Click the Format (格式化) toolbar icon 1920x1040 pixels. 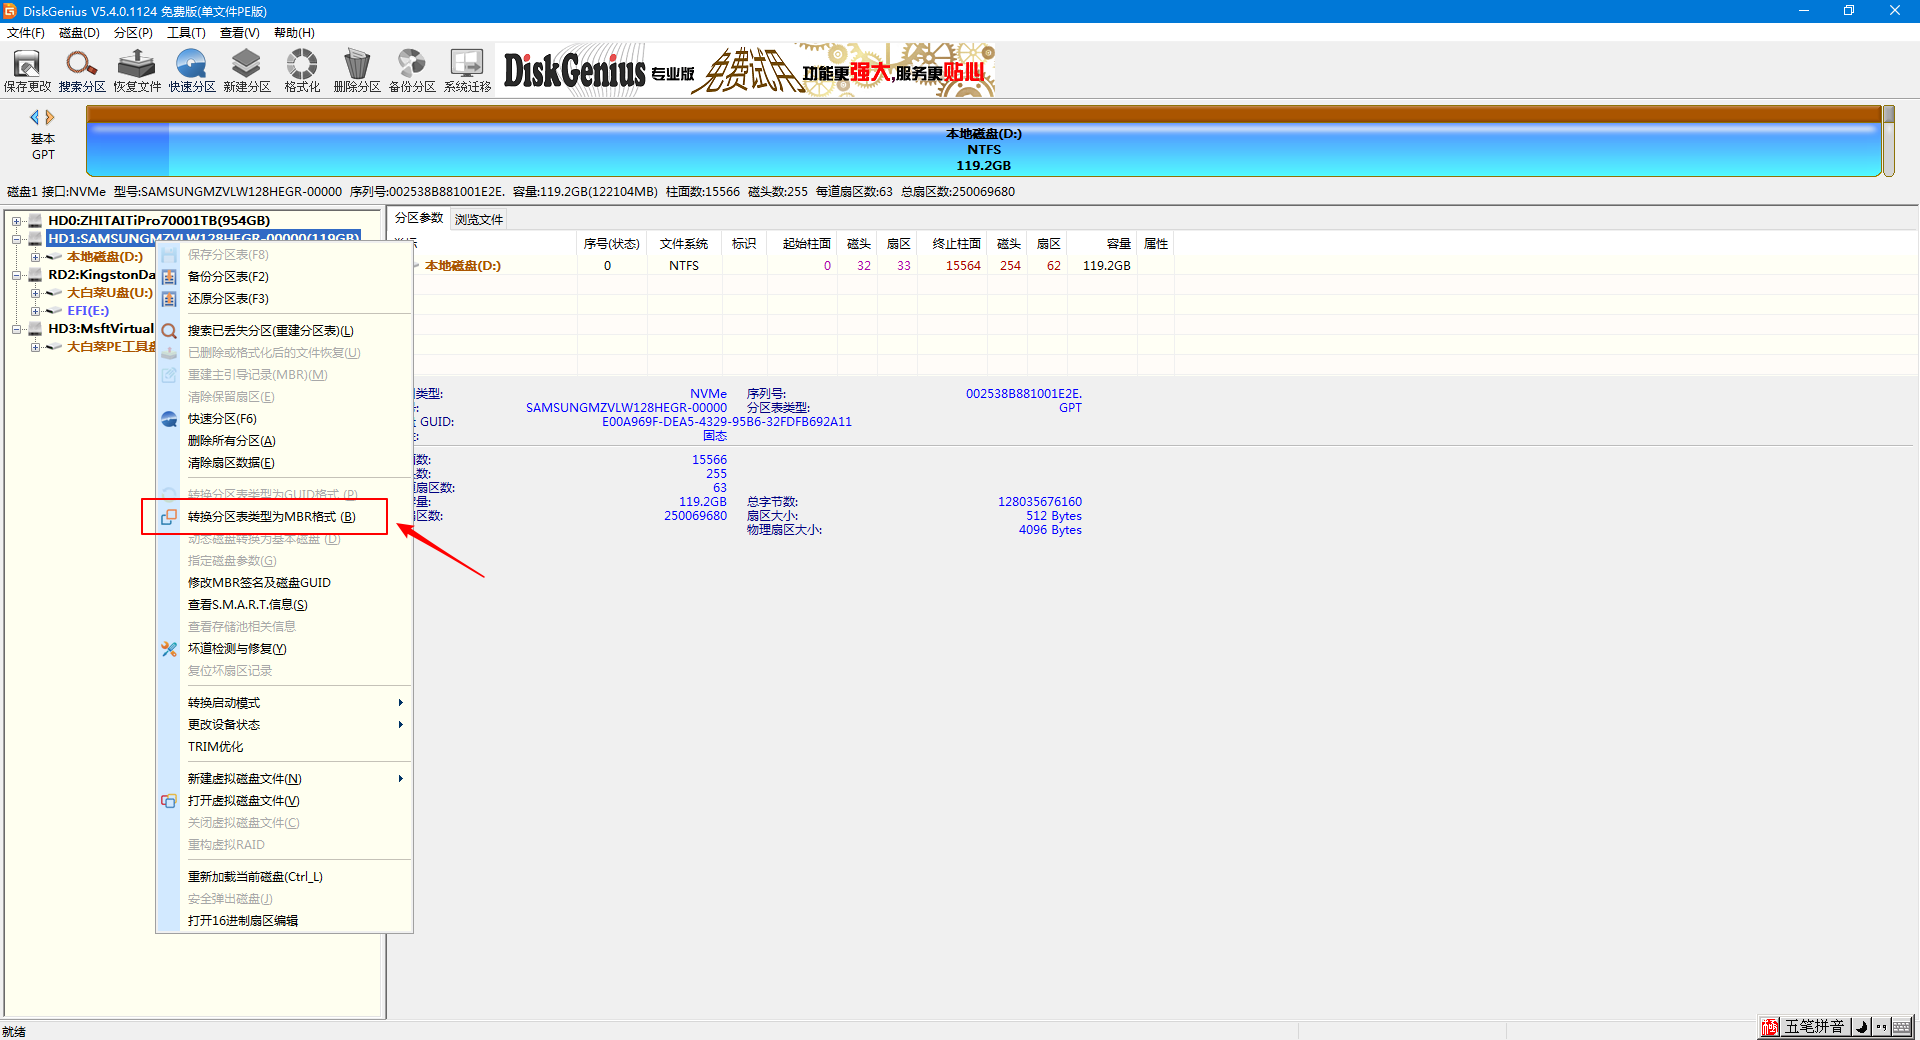pyautogui.click(x=302, y=70)
